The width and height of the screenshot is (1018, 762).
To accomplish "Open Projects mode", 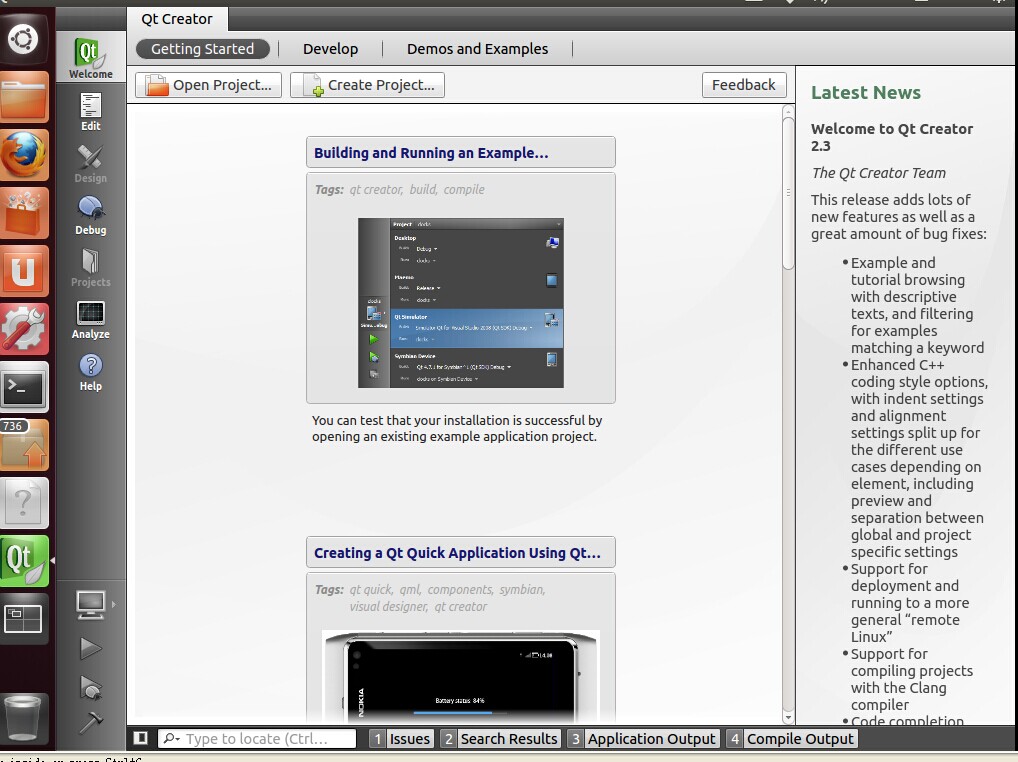I will pyautogui.click(x=91, y=267).
